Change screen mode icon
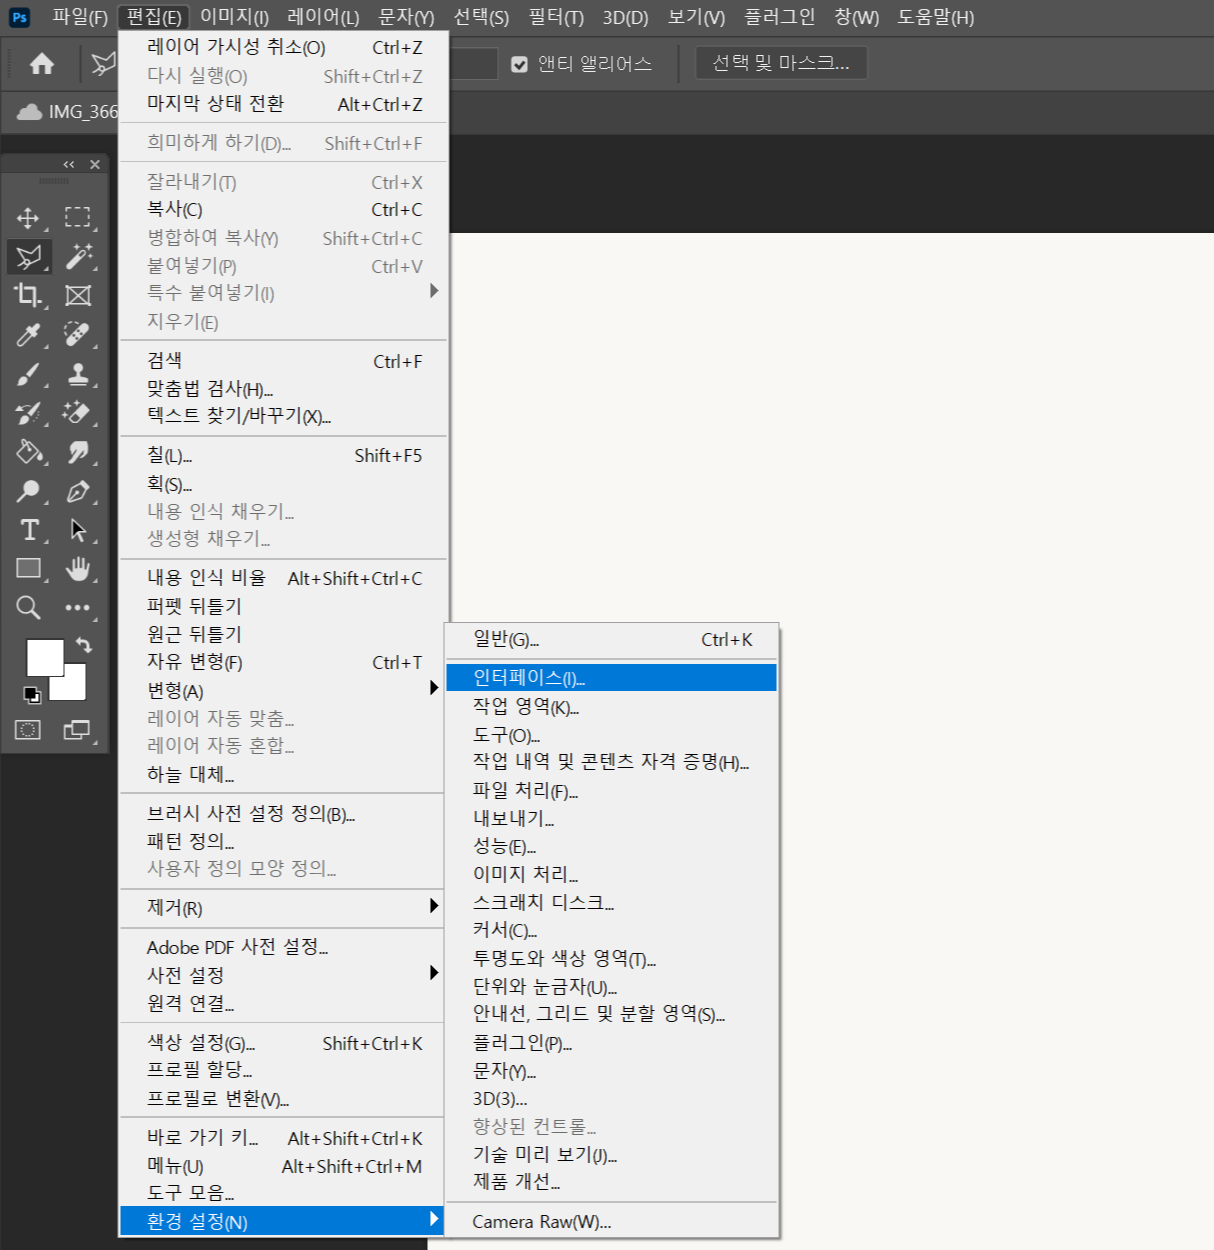1214x1250 pixels. (x=77, y=730)
